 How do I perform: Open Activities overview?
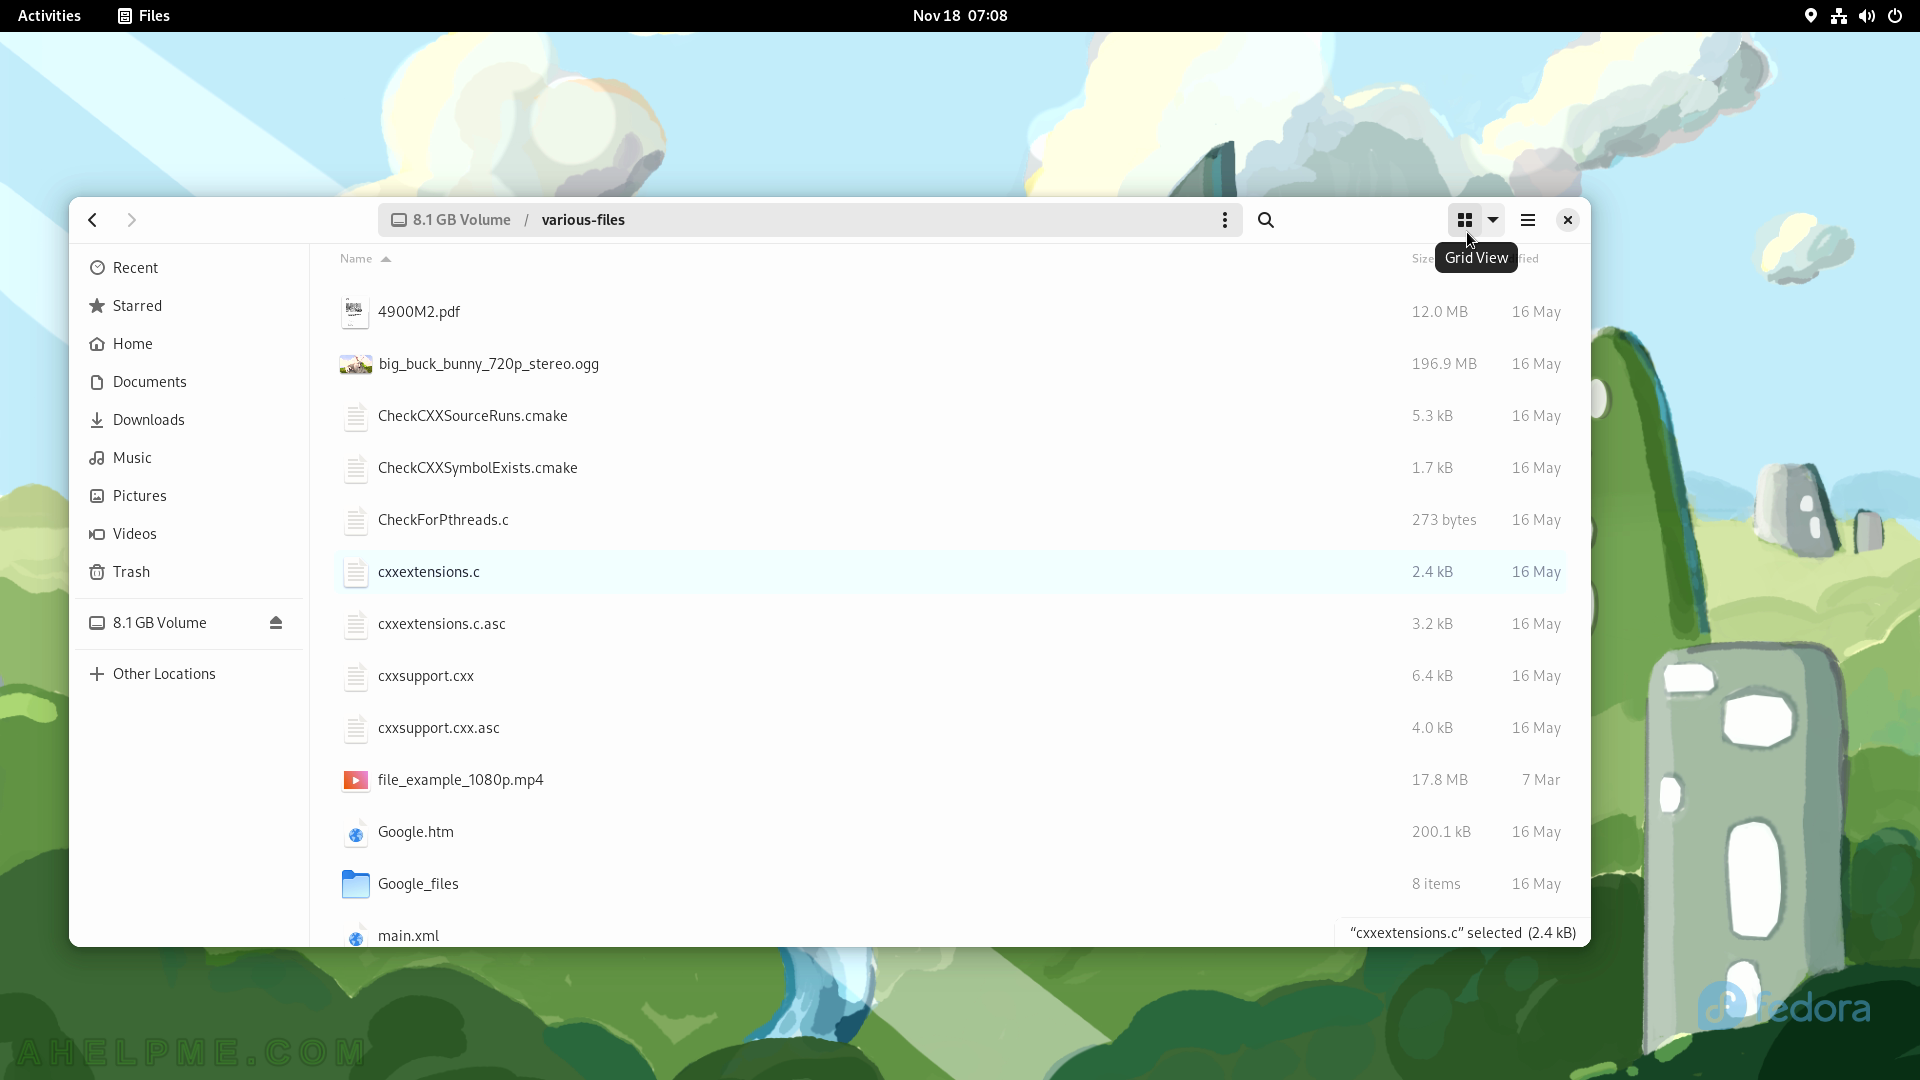tap(49, 16)
